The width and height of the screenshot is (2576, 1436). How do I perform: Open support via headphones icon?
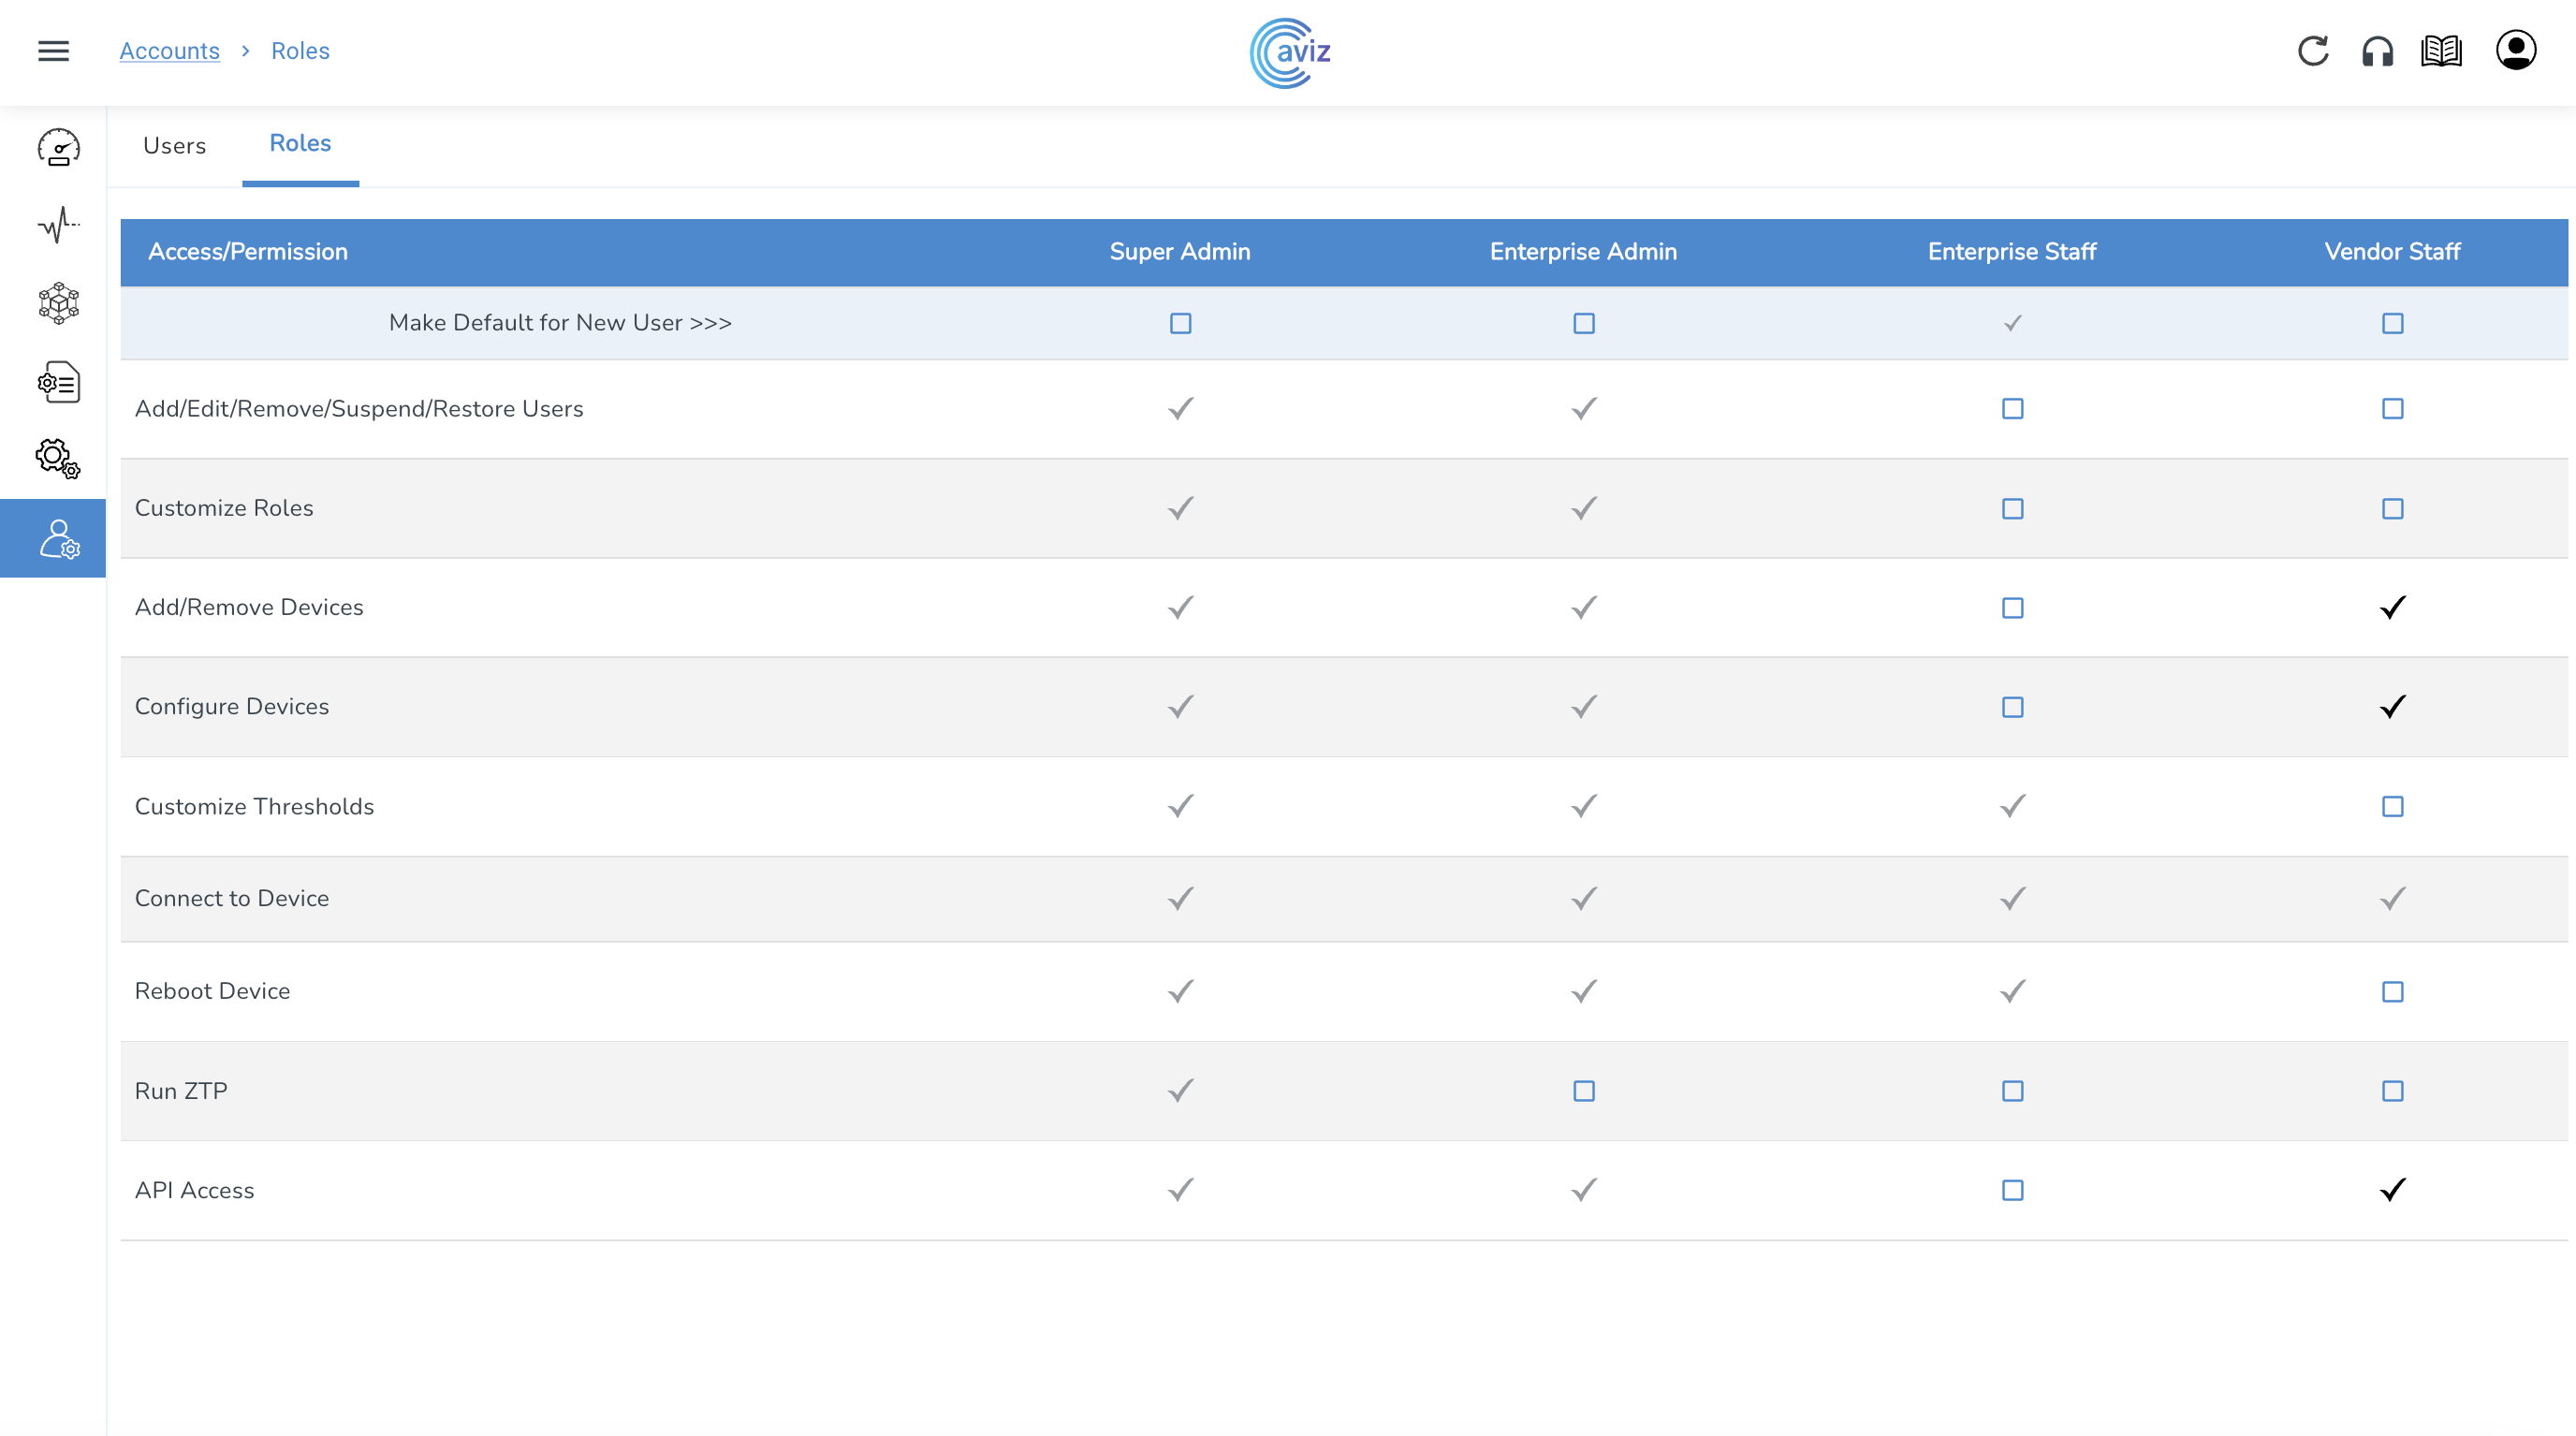coord(2377,51)
